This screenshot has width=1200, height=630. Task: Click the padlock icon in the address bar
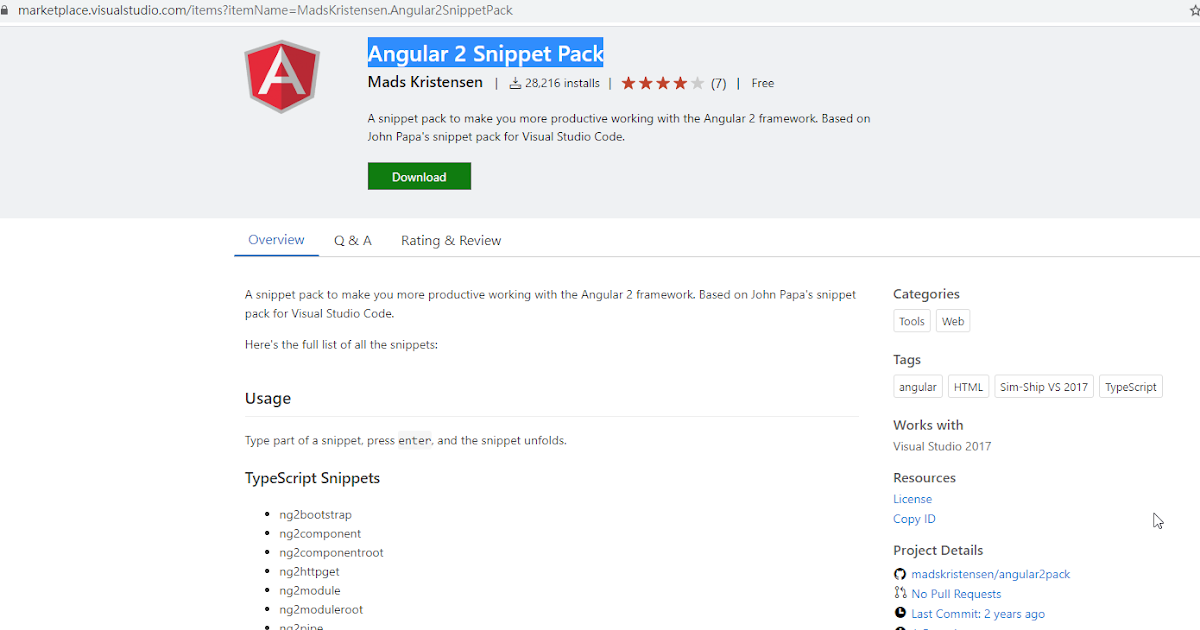point(11,10)
